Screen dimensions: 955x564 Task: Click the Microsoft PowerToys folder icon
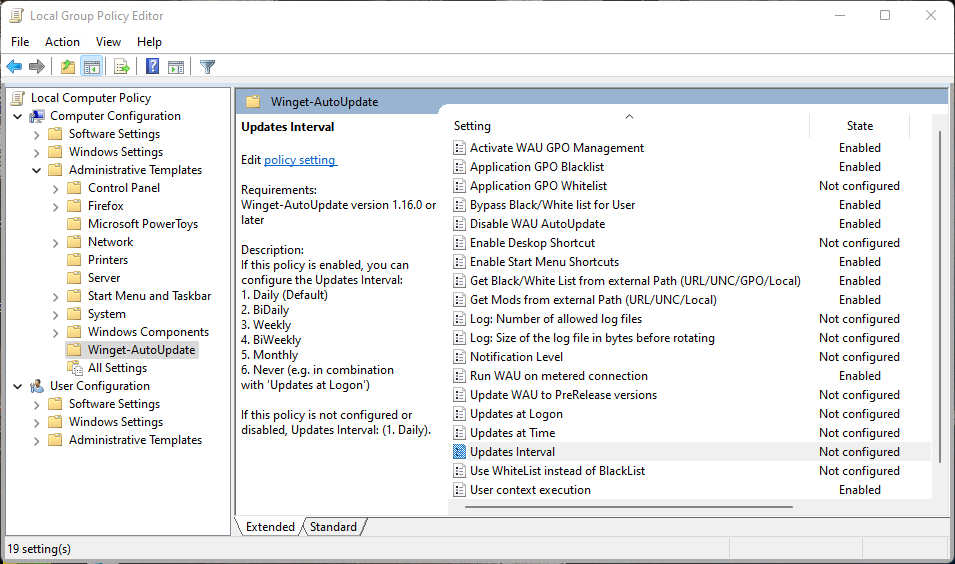click(x=74, y=224)
